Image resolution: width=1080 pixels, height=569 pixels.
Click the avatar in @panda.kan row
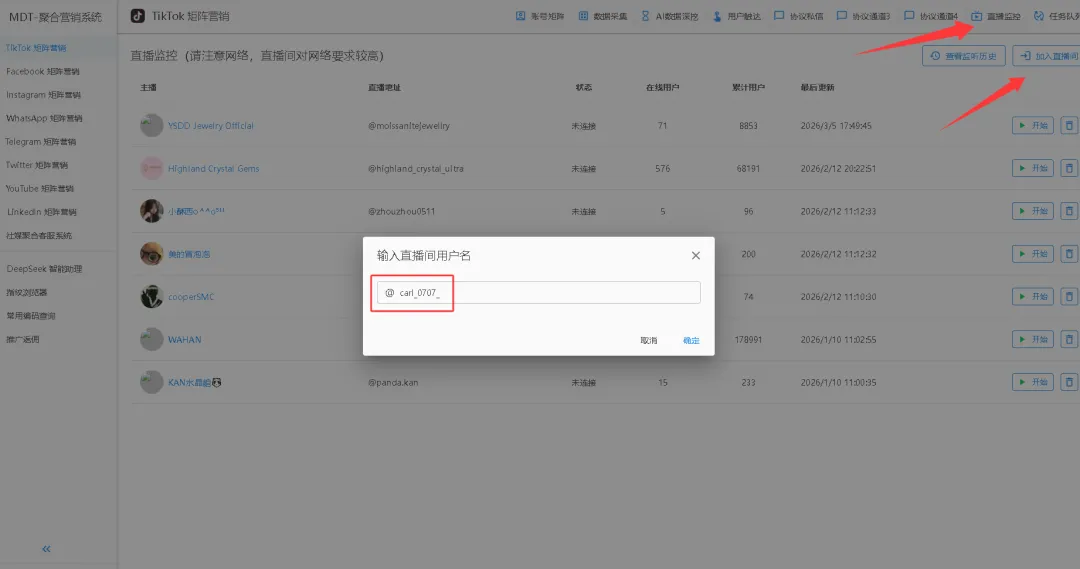pos(152,382)
